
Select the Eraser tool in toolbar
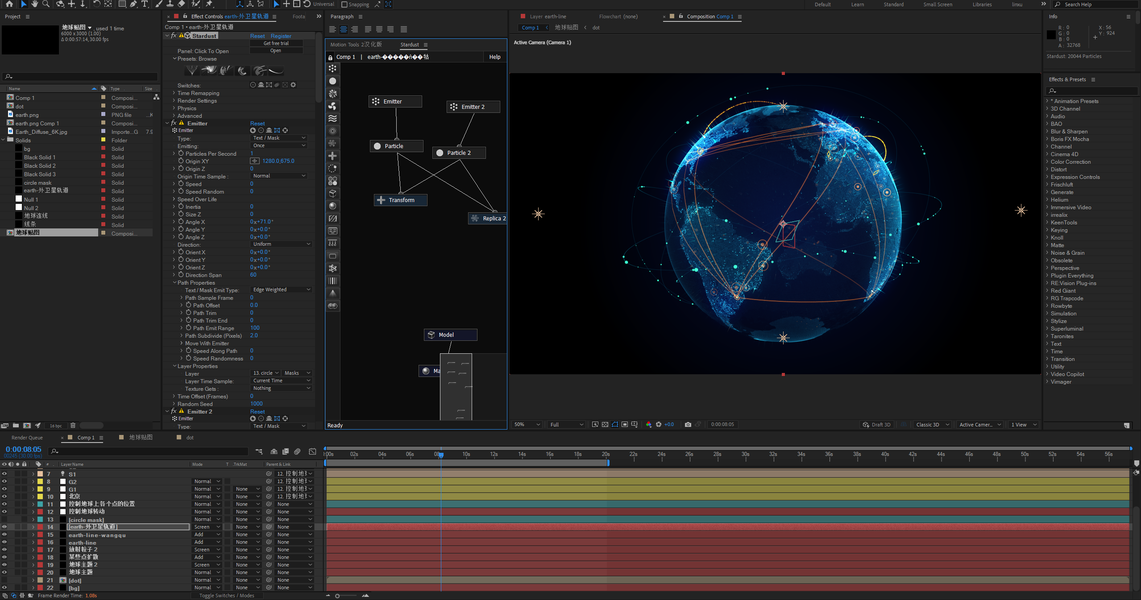(x=182, y=4)
